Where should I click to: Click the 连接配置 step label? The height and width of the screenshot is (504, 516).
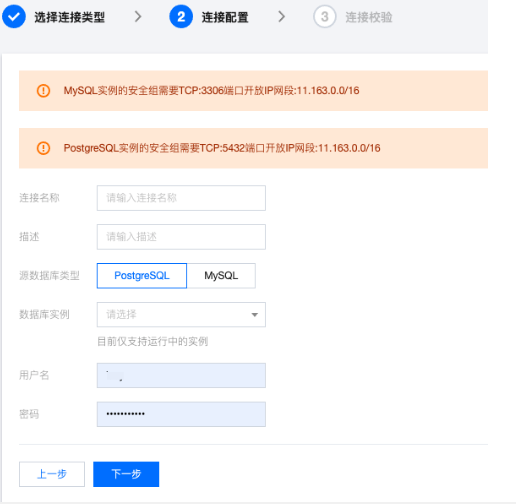point(225,17)
